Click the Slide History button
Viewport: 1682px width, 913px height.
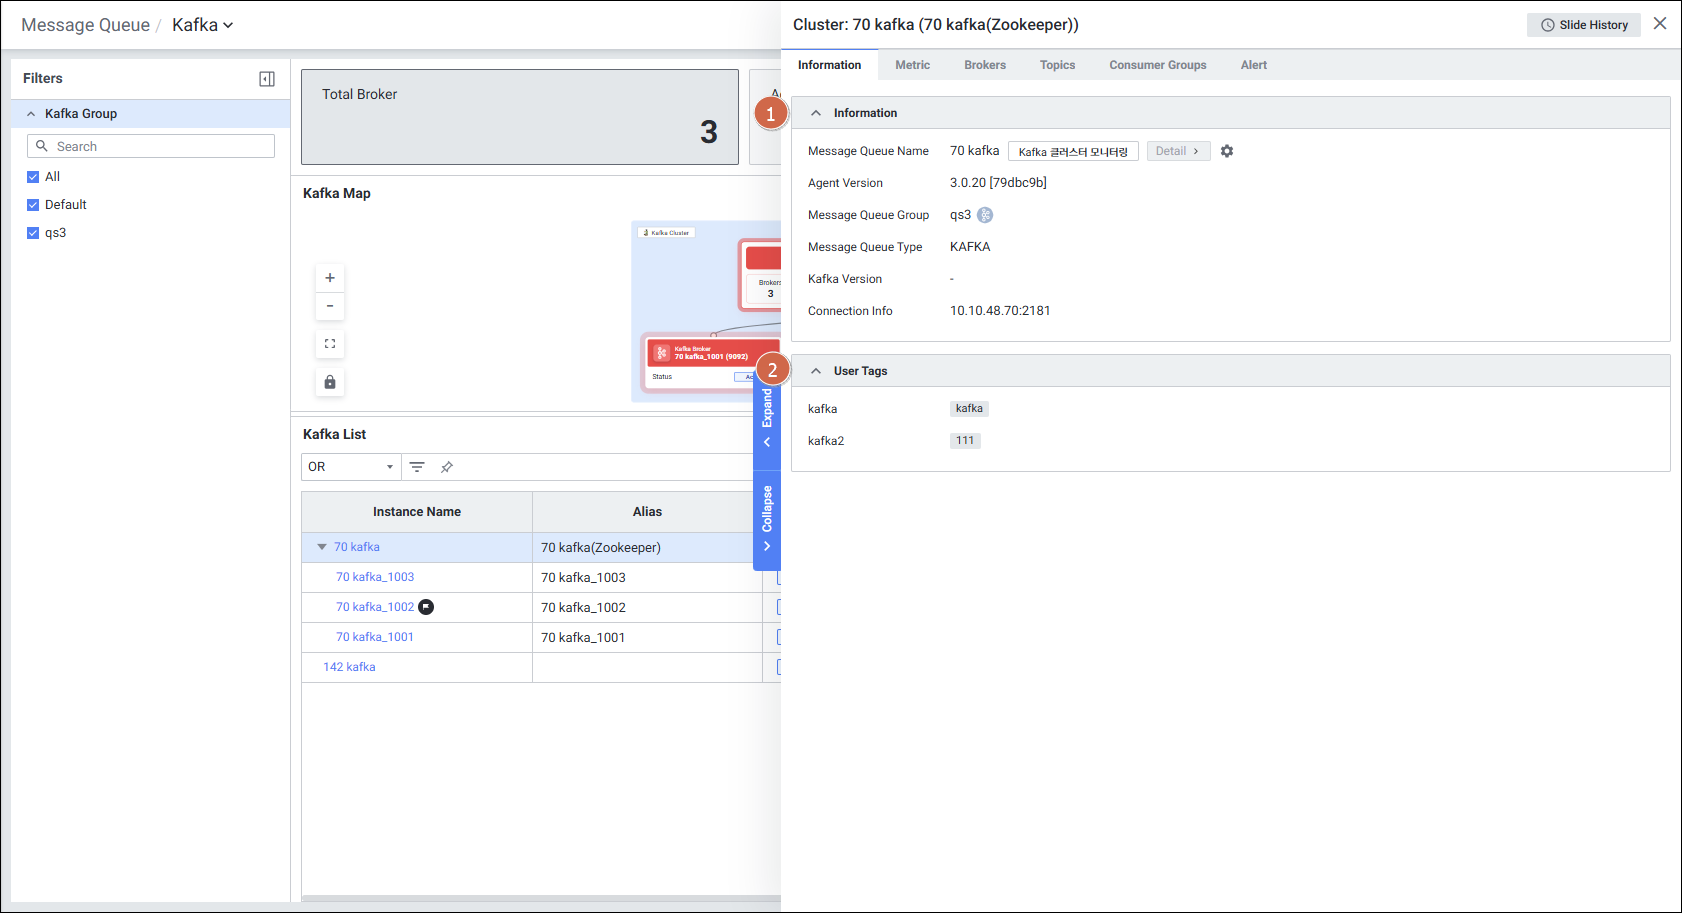pyautogui.click(x=1584, y=25)
